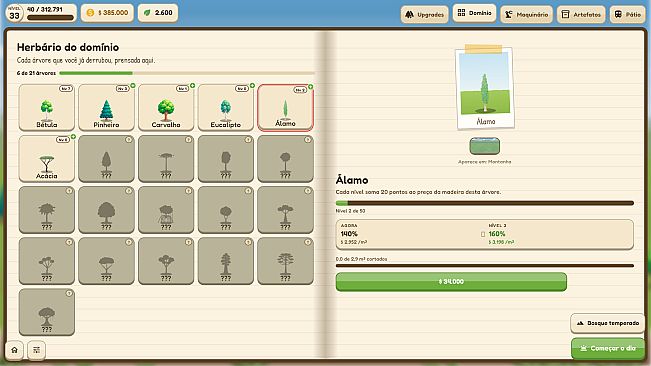This screenshot has width=651, height=366.
Task: Click the green plus badge on Eucalipto
Action: pyautogui.click(x=252, y=85)
